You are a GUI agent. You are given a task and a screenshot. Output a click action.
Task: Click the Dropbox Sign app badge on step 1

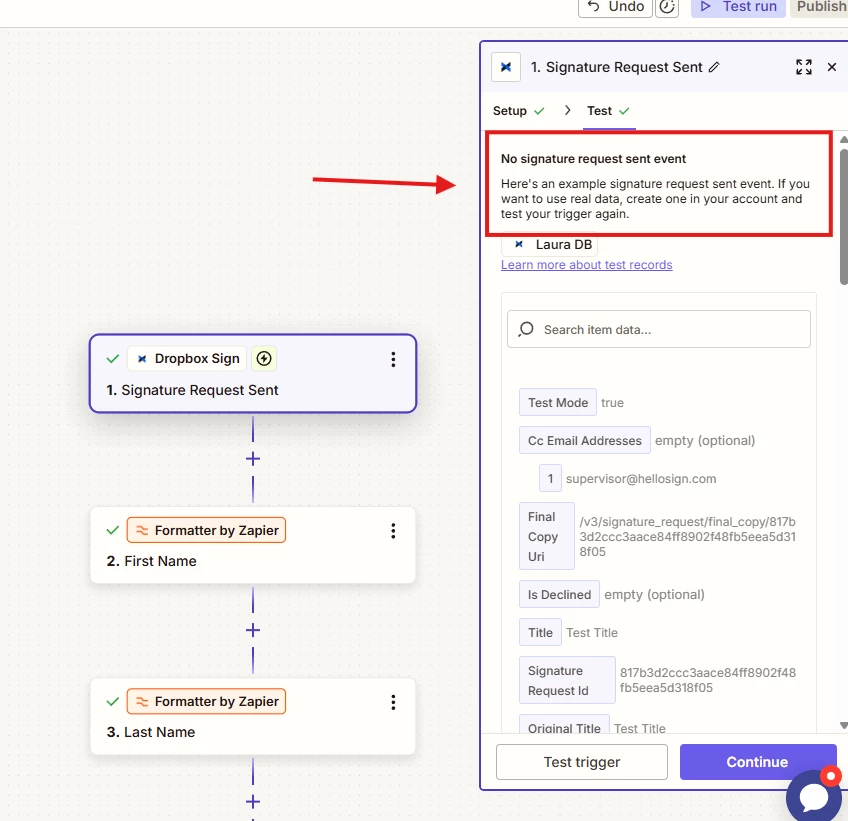(187, 359)
